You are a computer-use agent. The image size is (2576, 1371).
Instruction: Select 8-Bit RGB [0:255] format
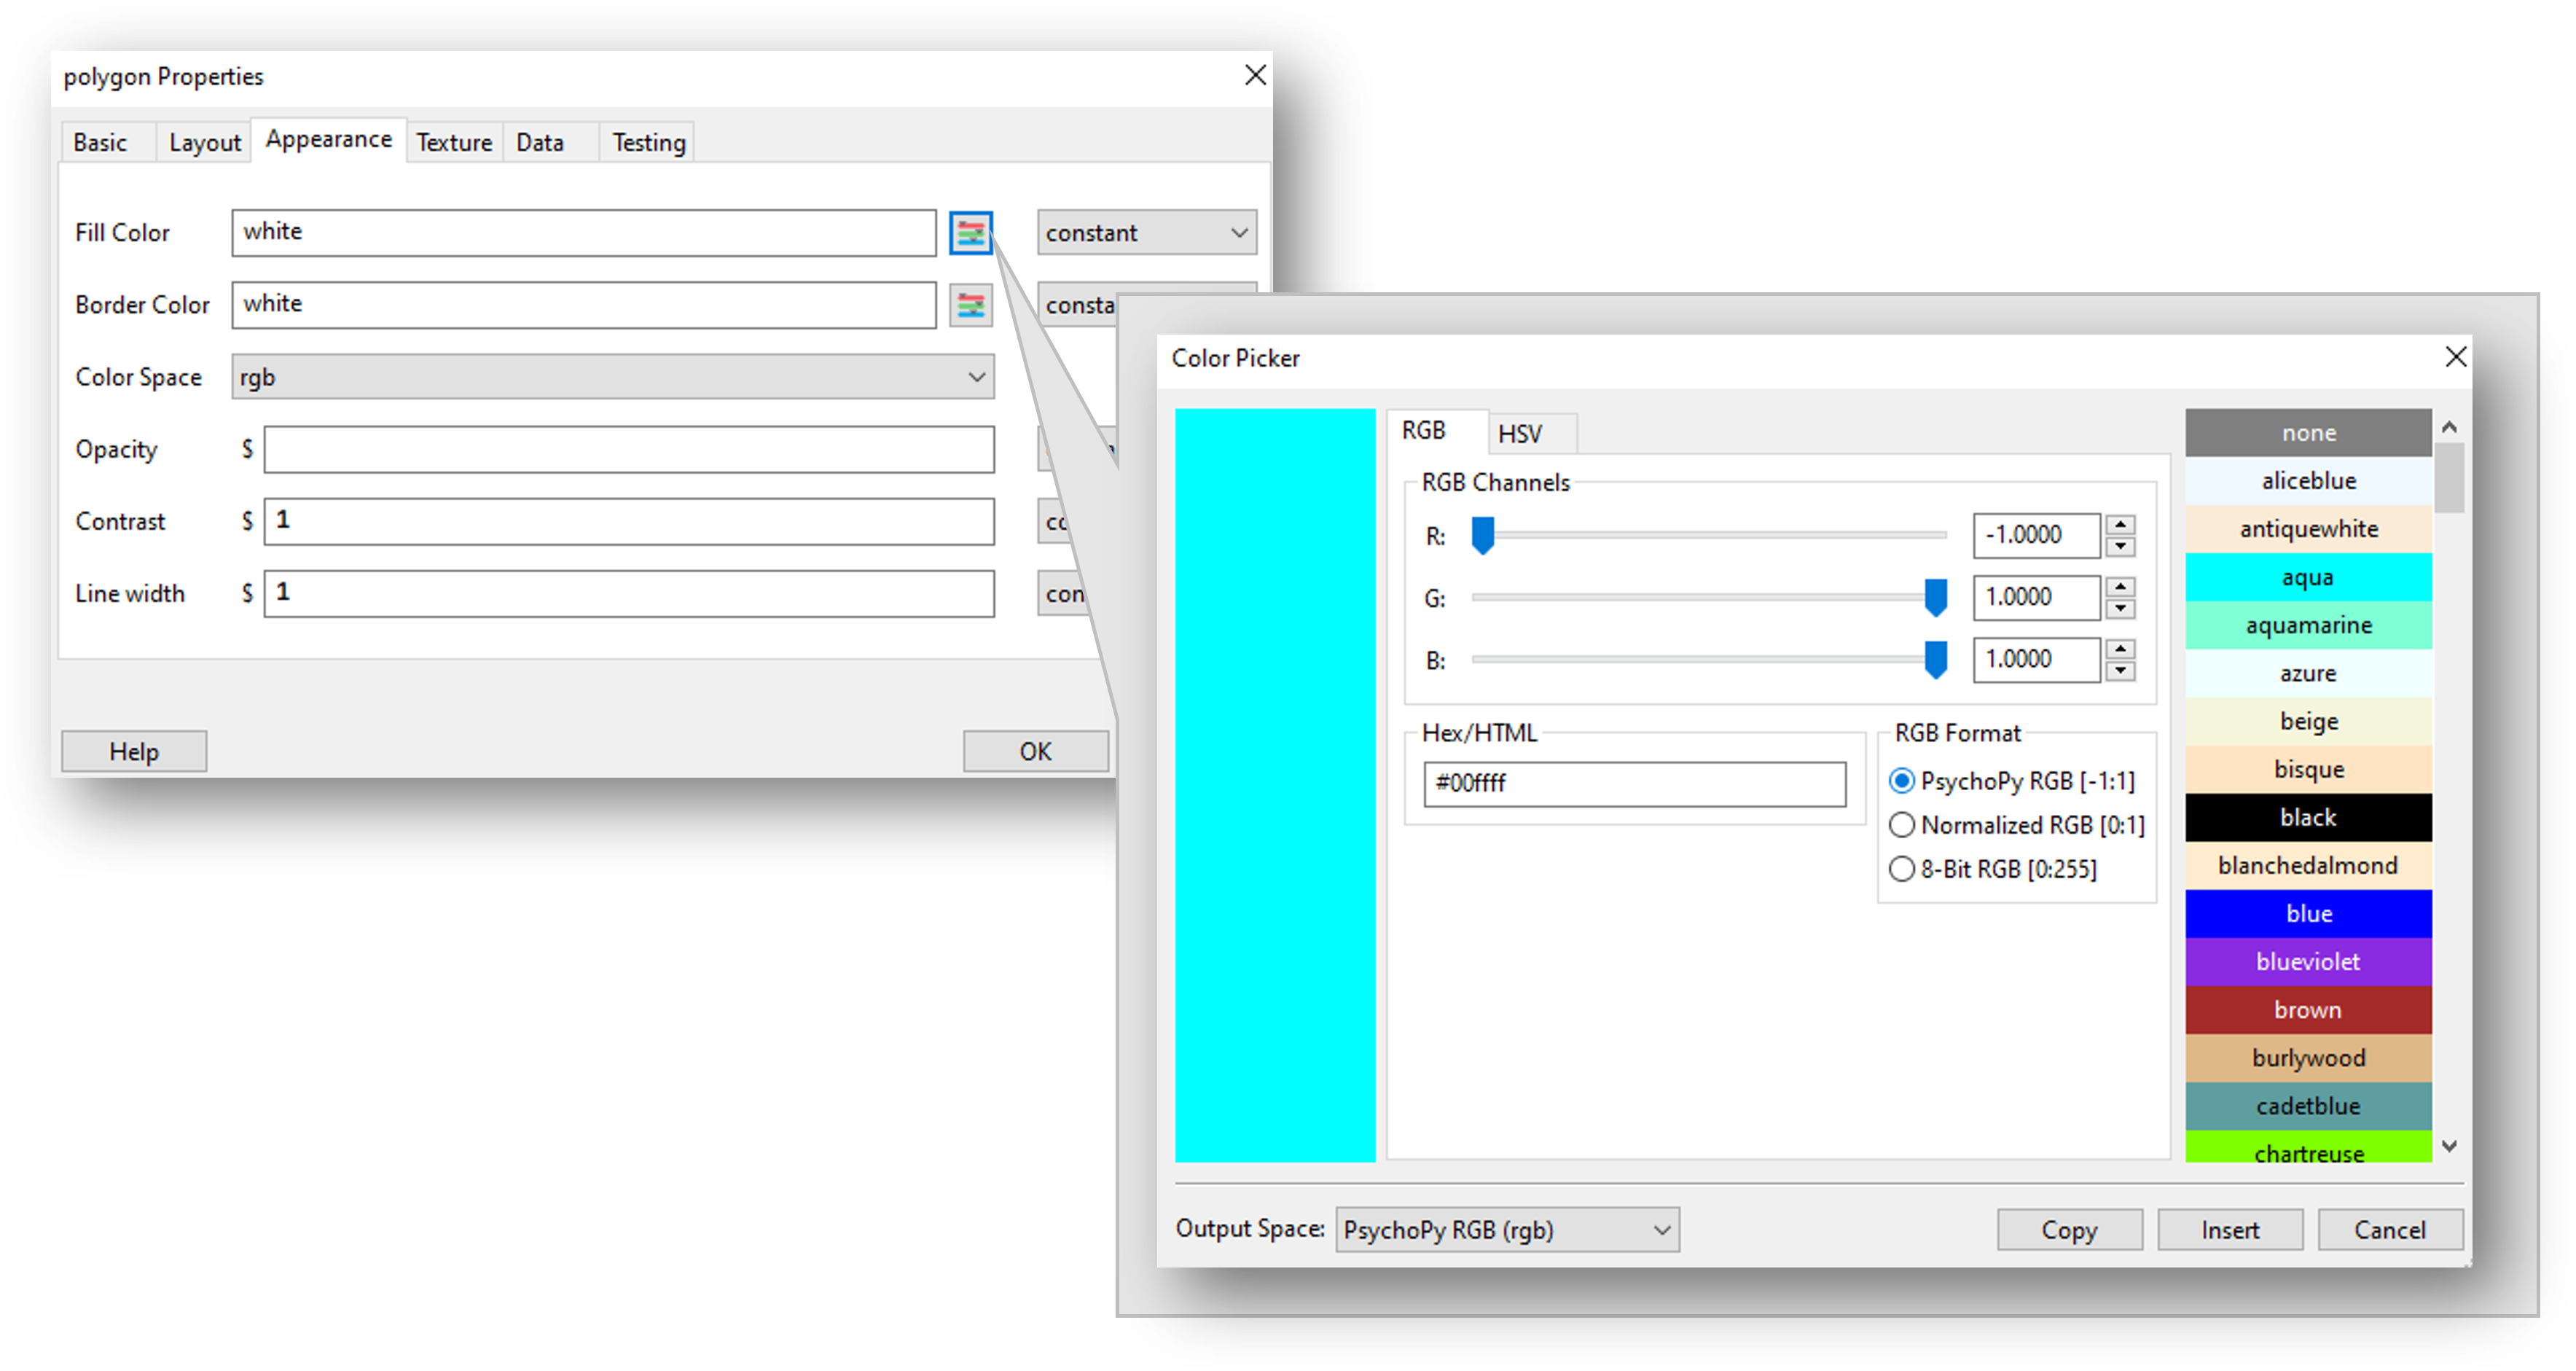click(1903, 869)
